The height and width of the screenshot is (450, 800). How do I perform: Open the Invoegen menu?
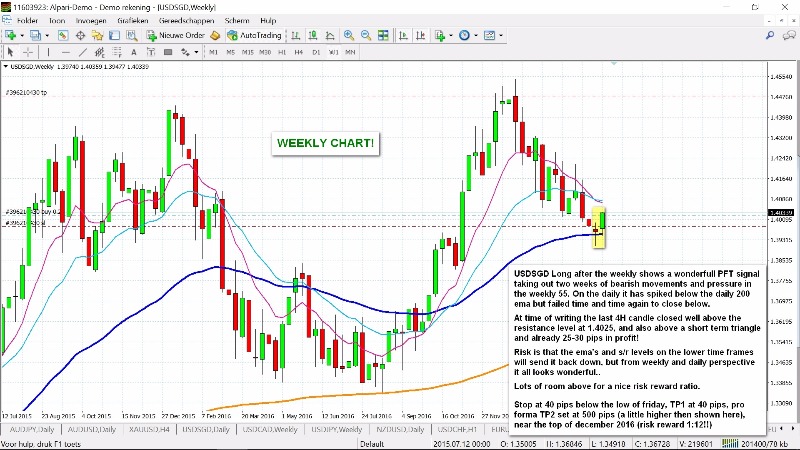92,19
